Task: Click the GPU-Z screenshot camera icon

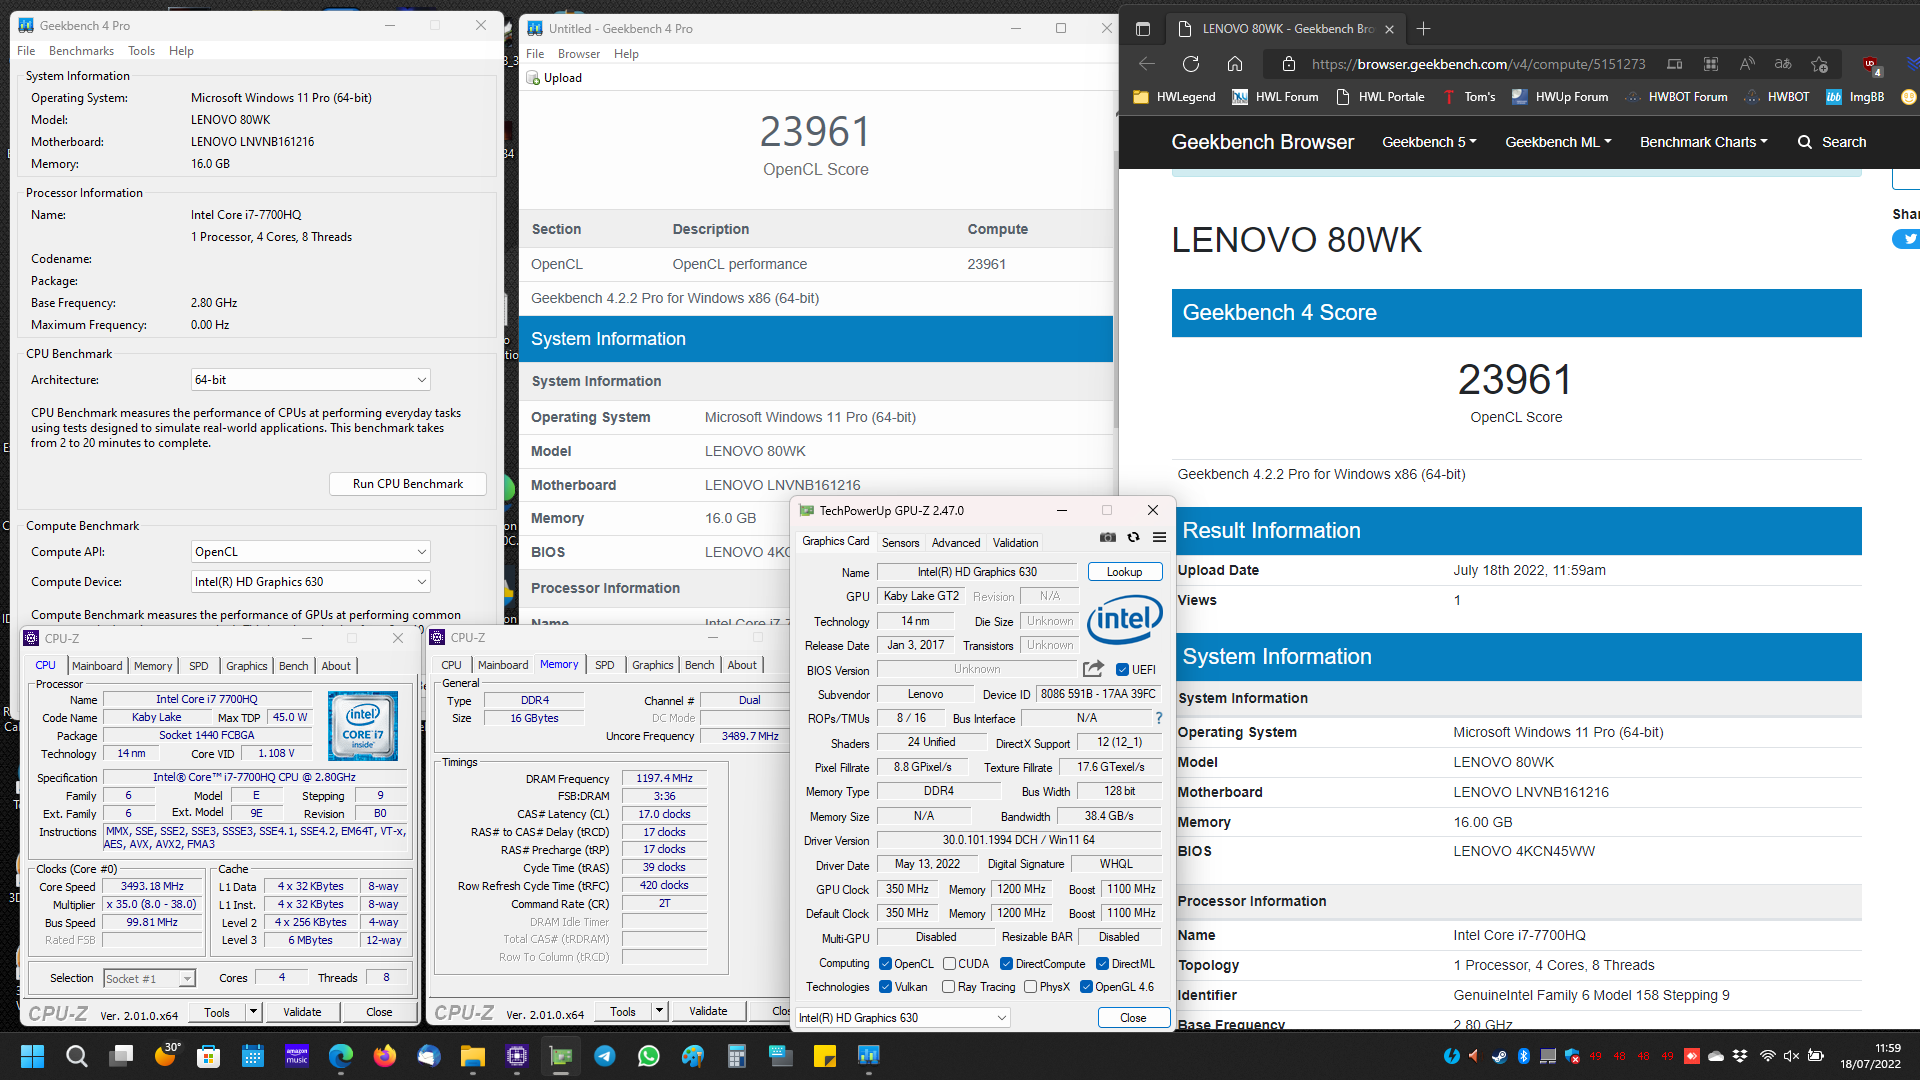Action: pyautogui.click(x=1107, y=538)
